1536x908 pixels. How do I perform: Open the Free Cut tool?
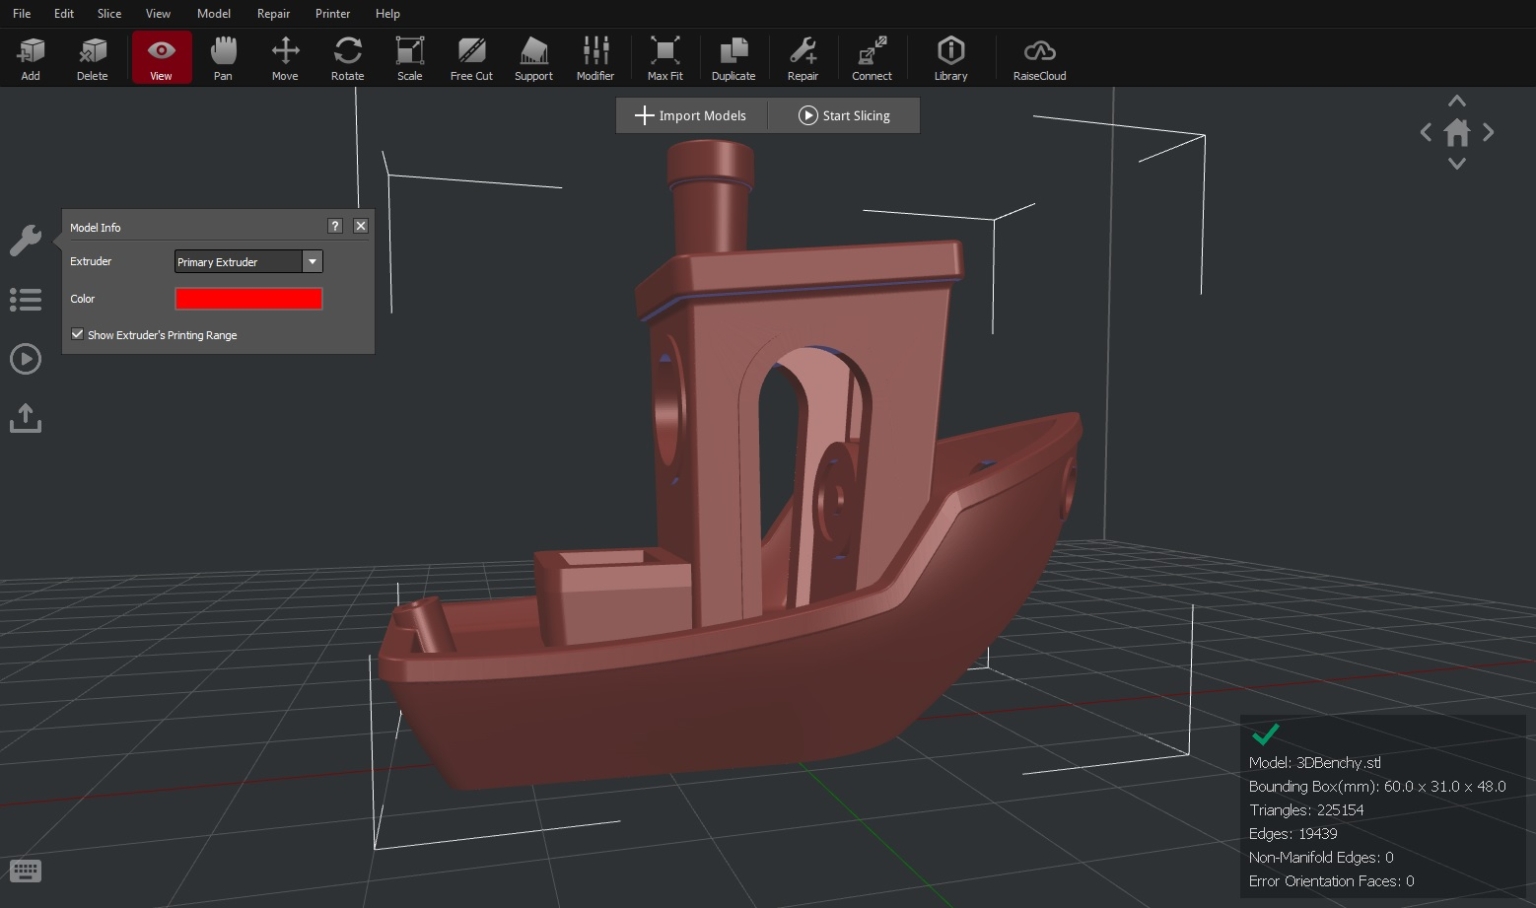tap(471, 57)
